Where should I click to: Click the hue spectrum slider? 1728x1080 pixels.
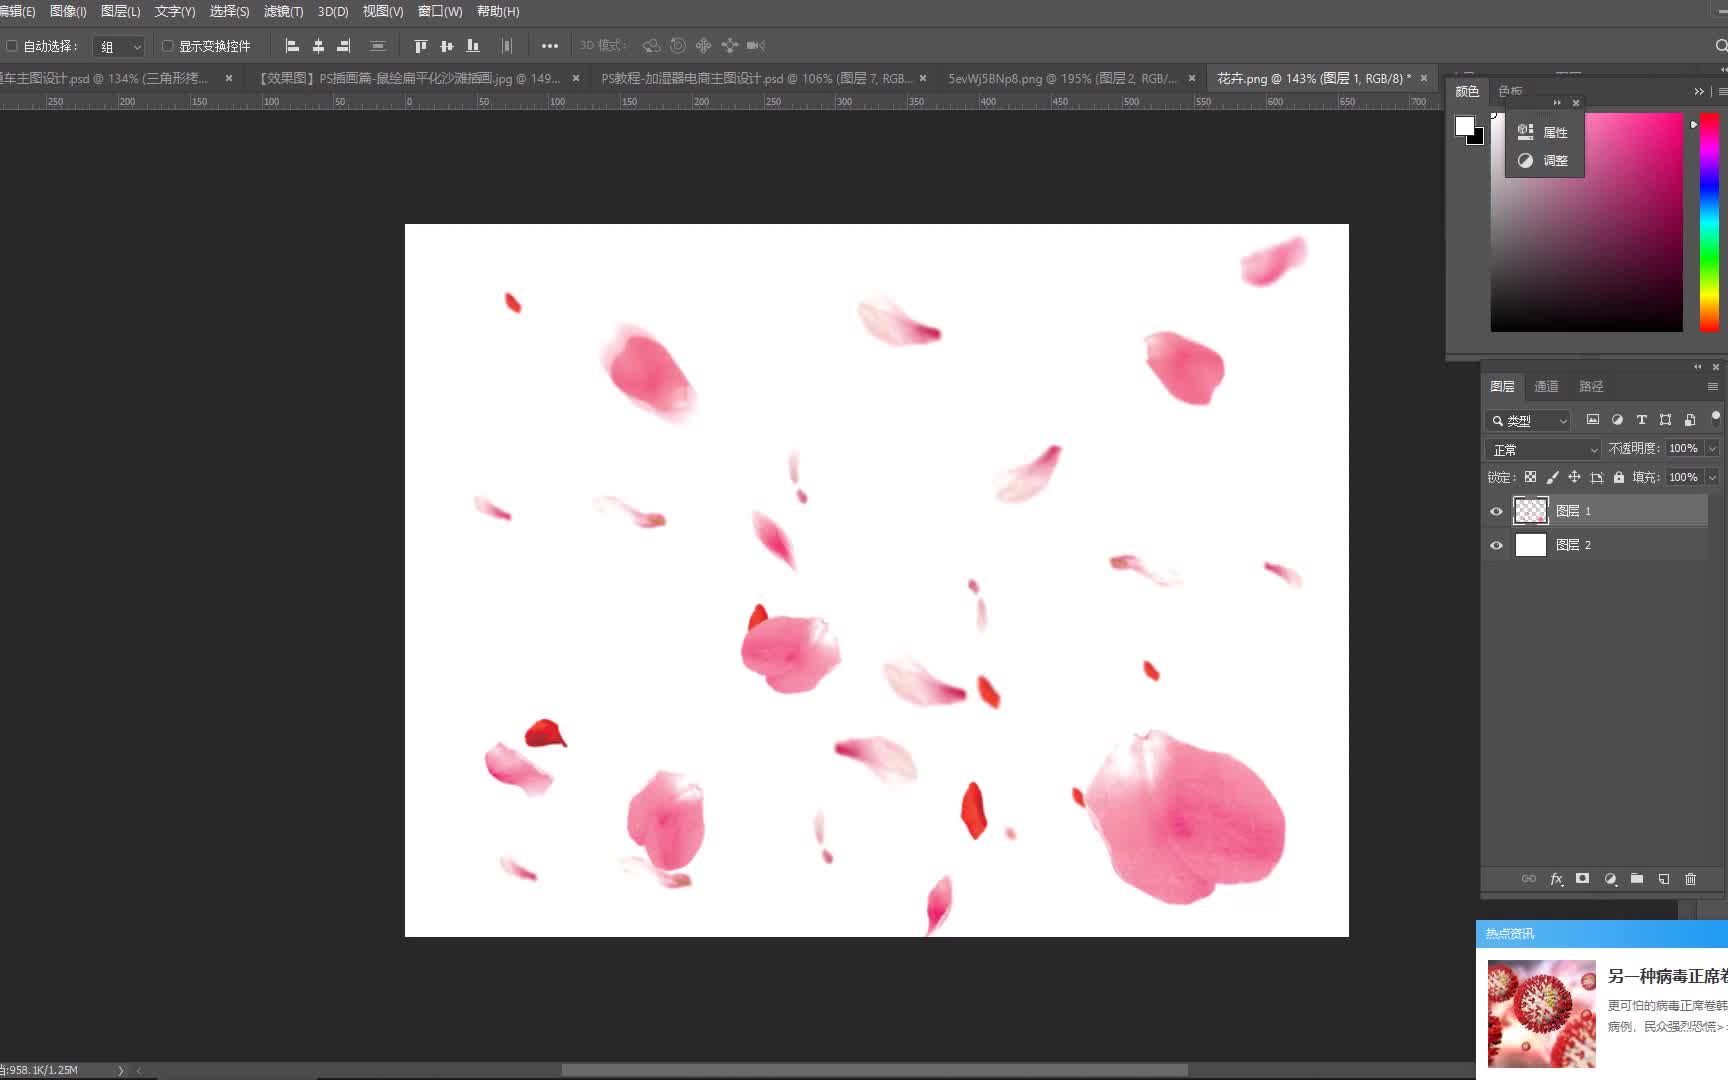pos(1709,222)
